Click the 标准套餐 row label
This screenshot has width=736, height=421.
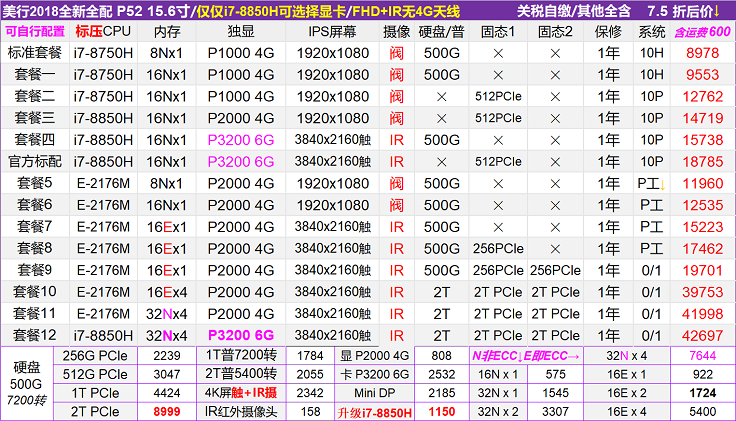coord(34,52)
